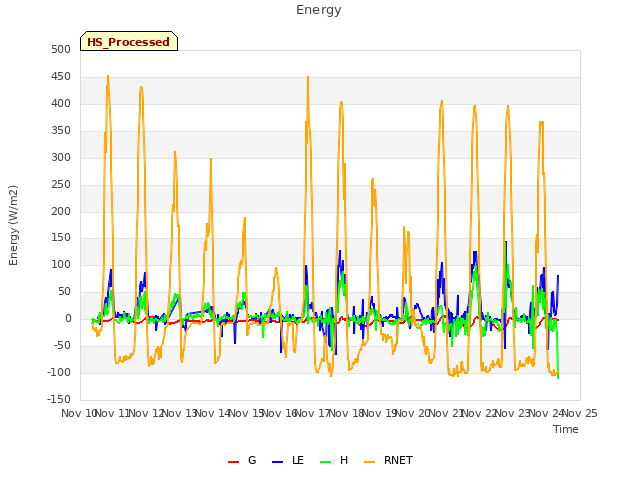Click the Nov 21 x-axis tick label
Screen dimensions: 640x480
(446, 413)
